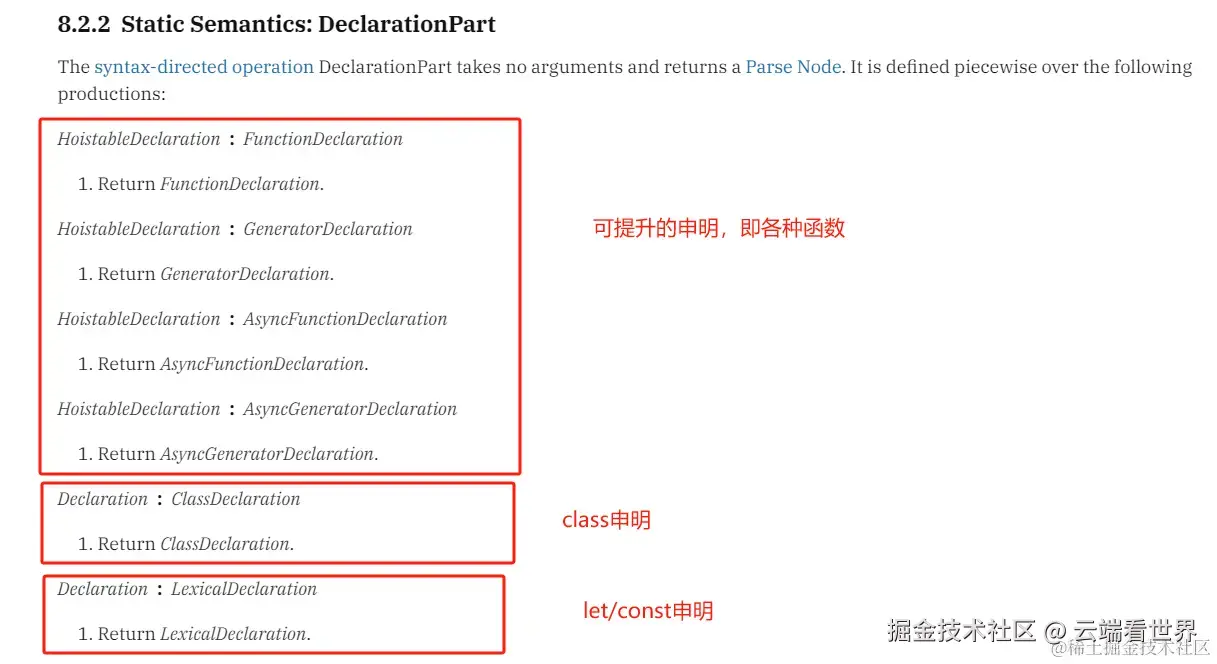Click the Declaration nonterminal before ClassDeclaration
Viewport: 1217px width, 664px height.
pyautogui.click(x=102, y=499)
